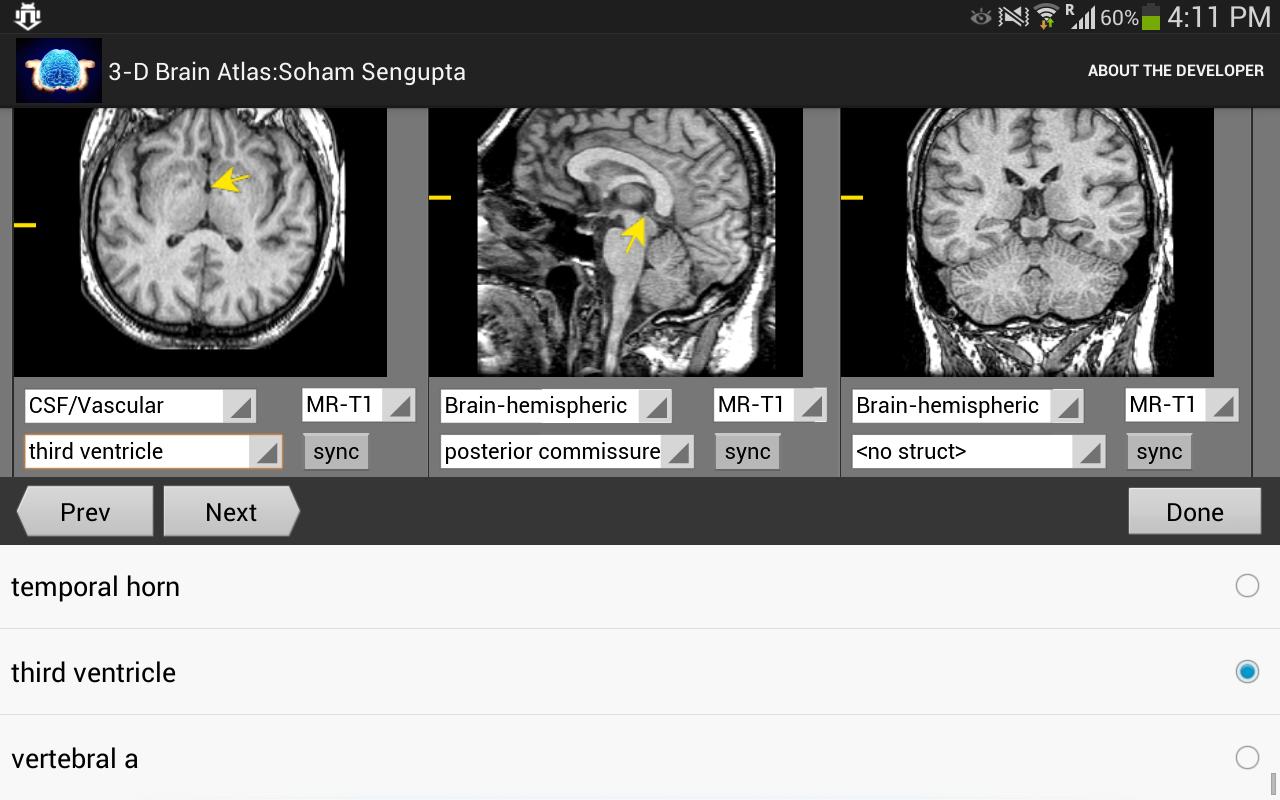Choose the vertebral a list label
Screen dimensions: 1280x800
click(x=75, y=759)
